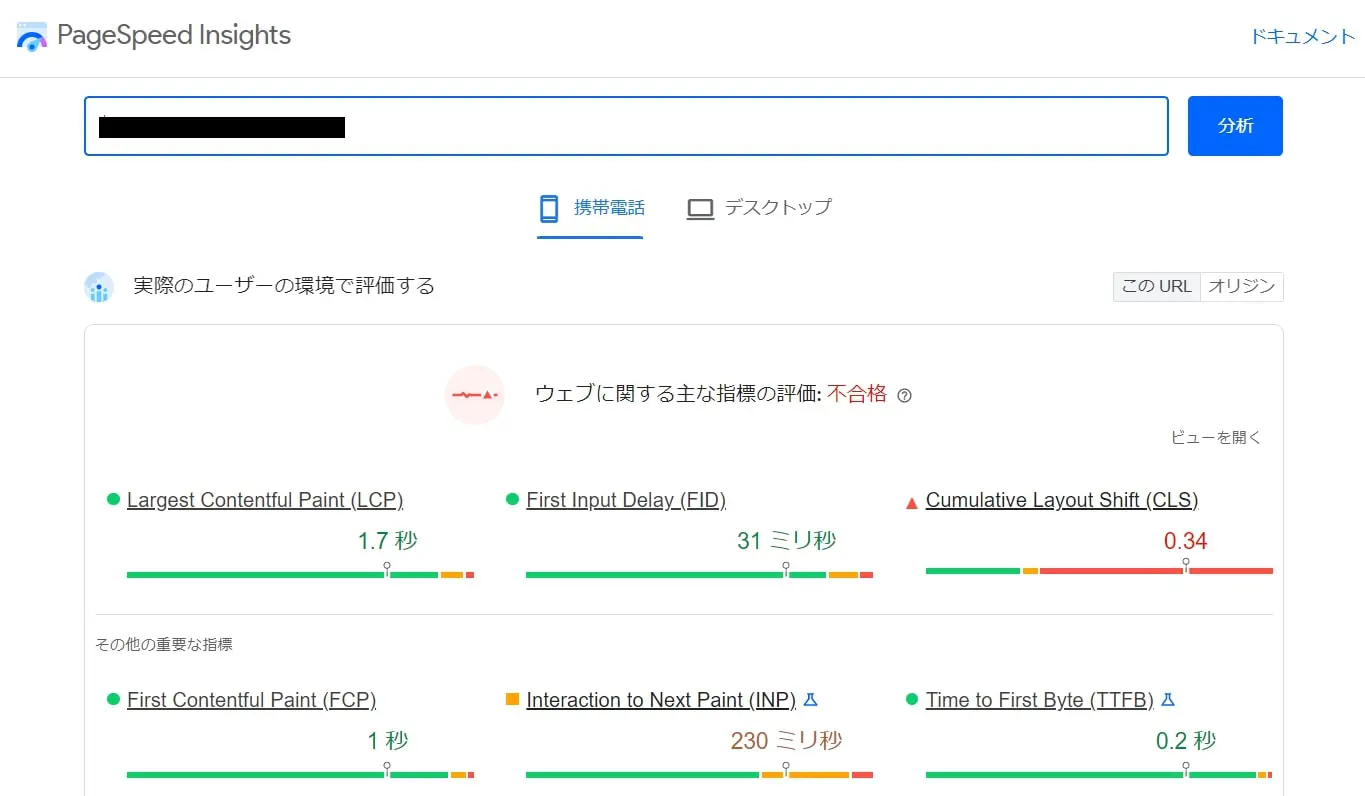Screen dimensions: 1365x796
Task: Open help question mark next to 不合格
Action: pos(904,395)
